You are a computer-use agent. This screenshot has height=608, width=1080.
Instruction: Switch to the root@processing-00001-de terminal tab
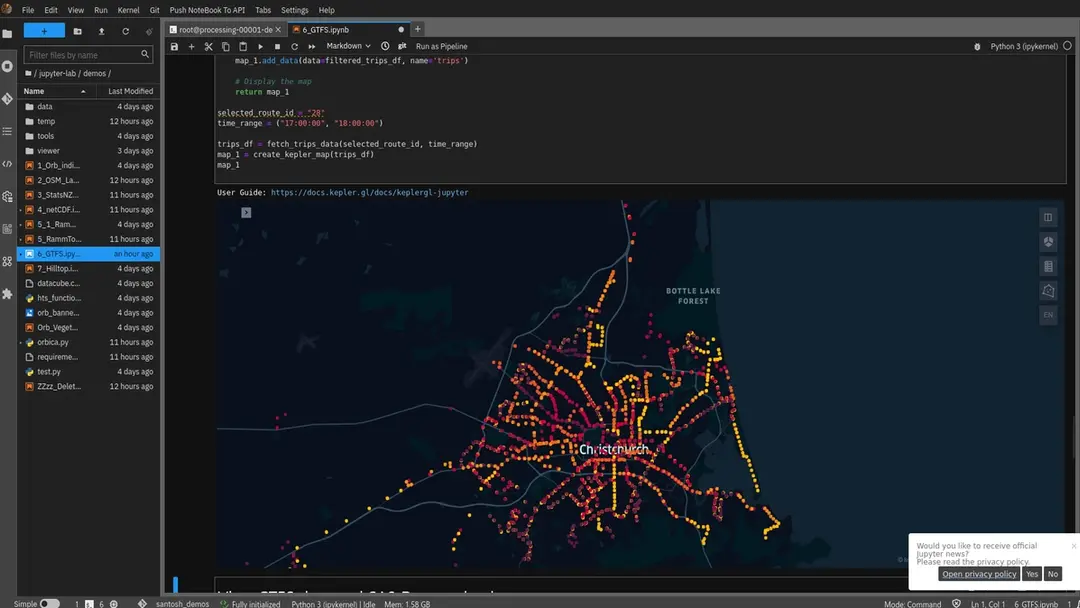225,29
